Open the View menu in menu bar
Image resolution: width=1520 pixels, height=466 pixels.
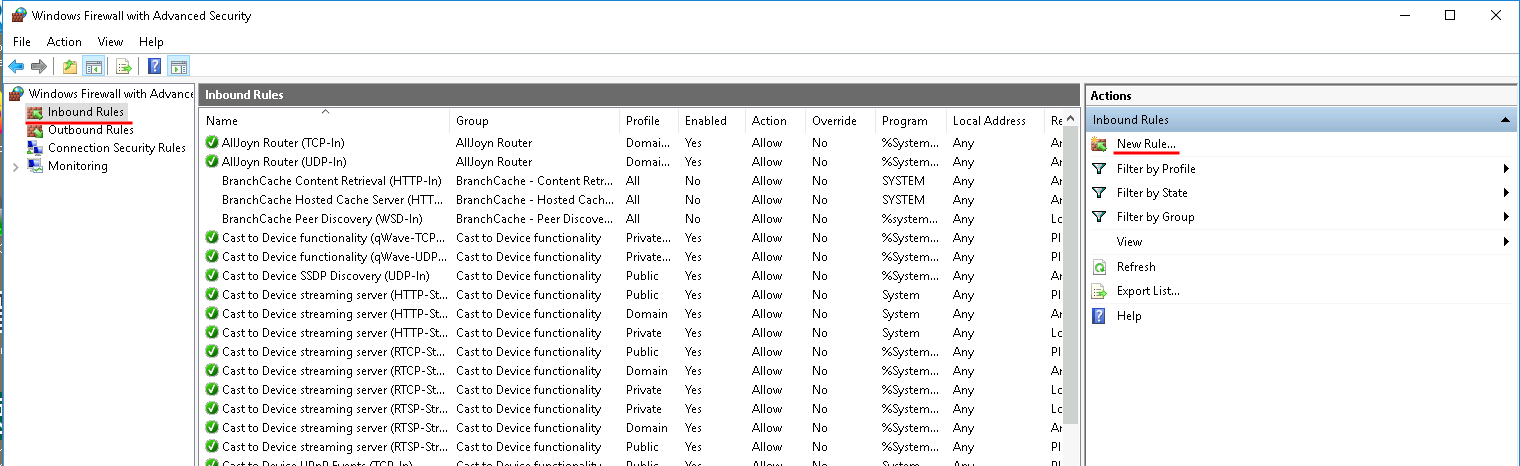(x=110, y=42)
